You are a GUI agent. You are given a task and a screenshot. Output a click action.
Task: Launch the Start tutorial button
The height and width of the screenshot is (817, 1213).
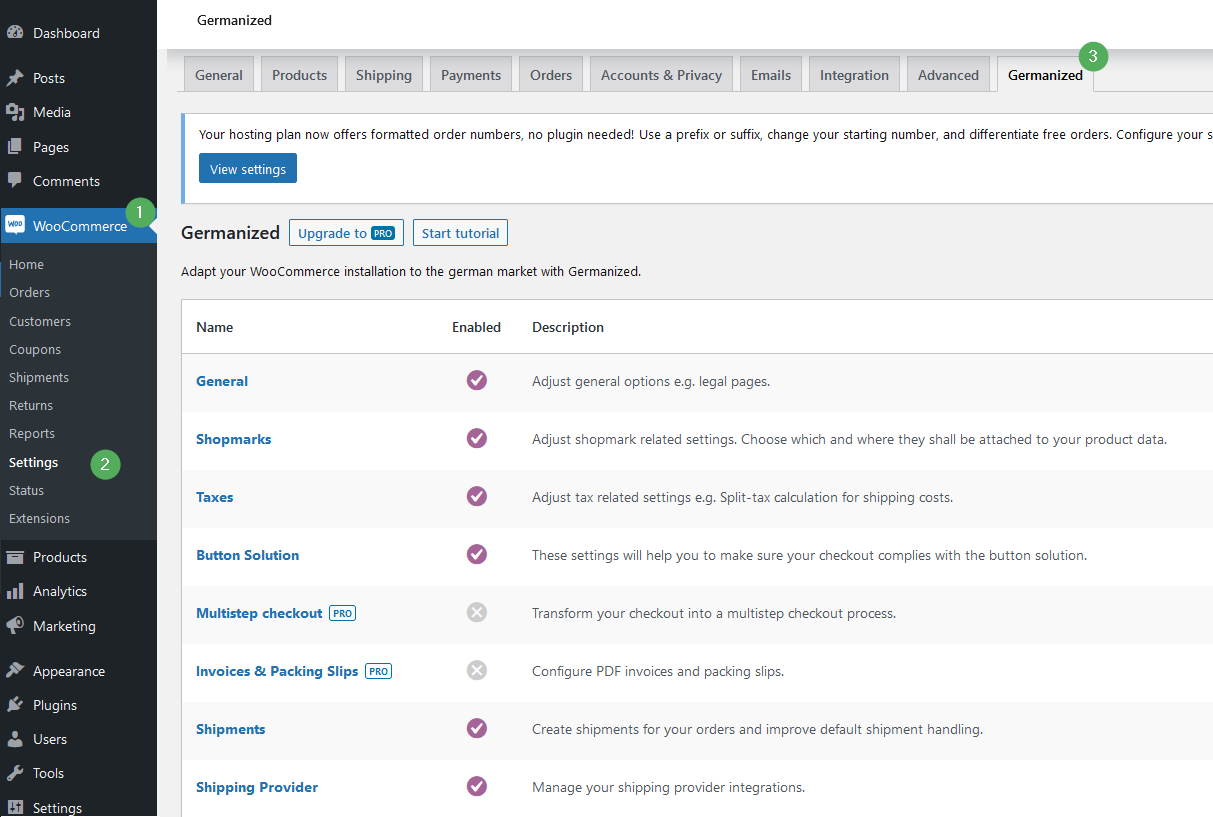click(460, 233)
